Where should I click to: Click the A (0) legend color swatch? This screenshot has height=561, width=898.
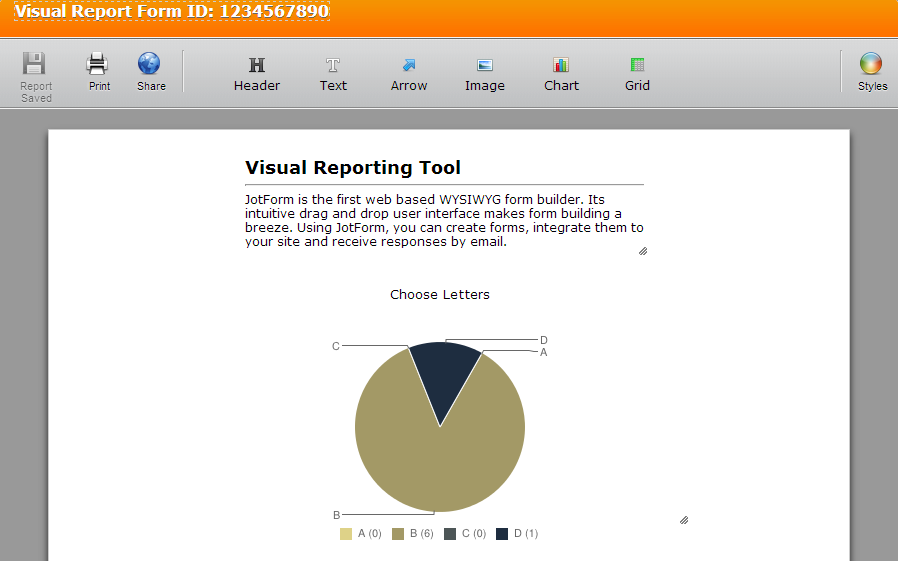pos(346,534)
